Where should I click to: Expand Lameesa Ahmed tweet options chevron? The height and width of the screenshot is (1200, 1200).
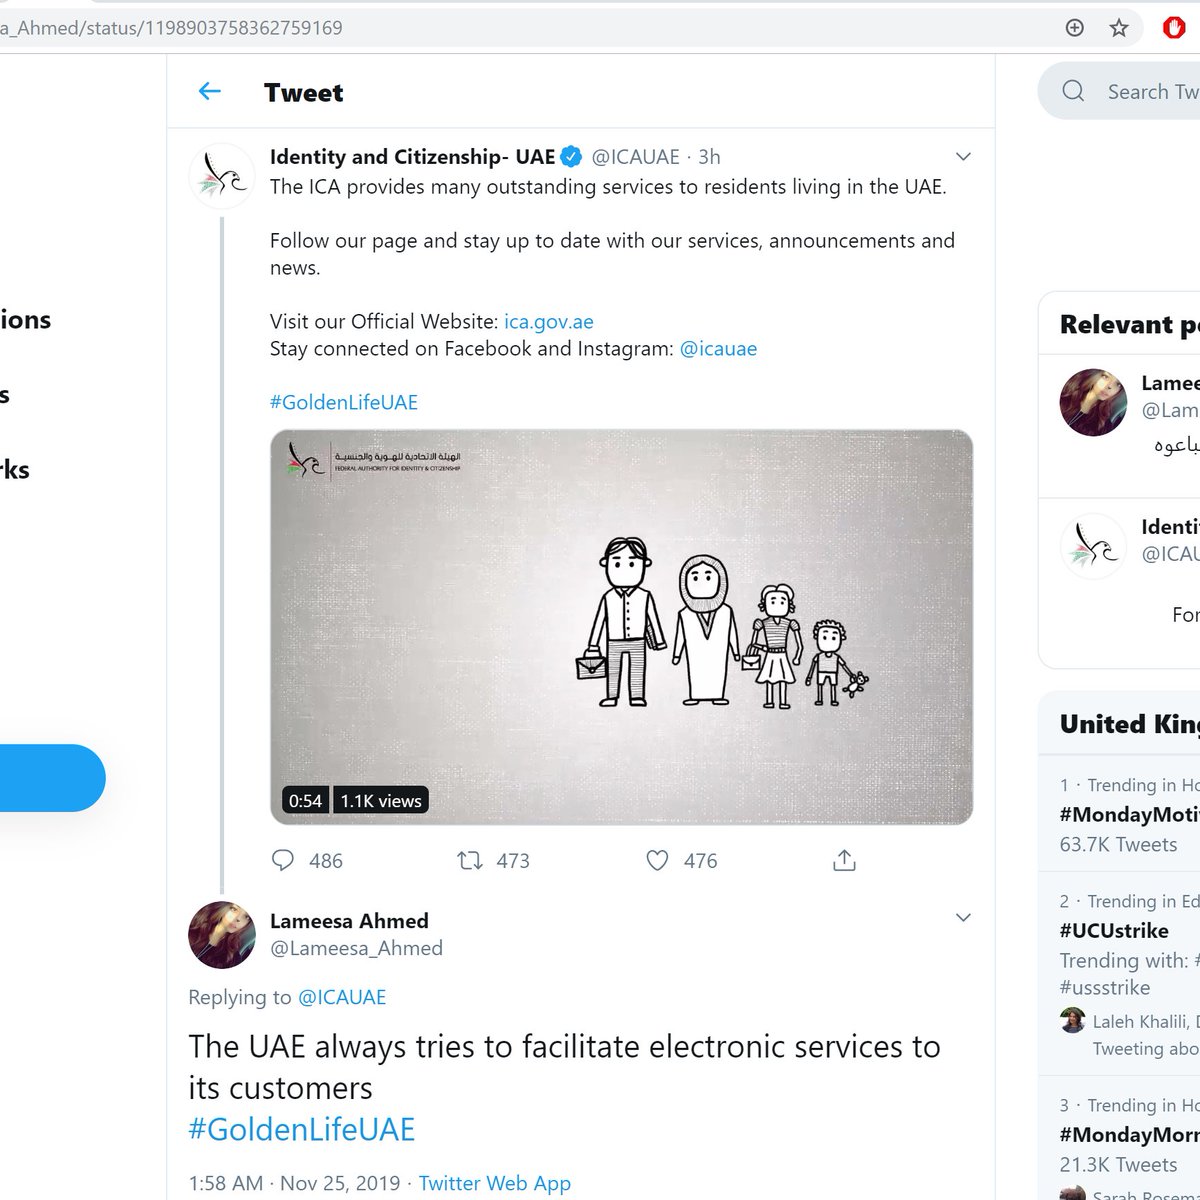(x=963, y=918)
